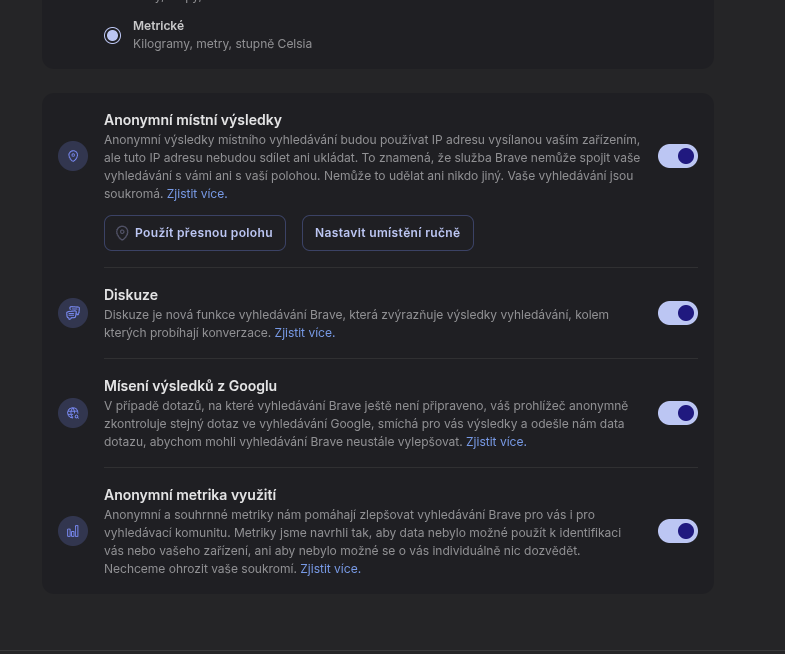Switch off Mísení výsledků z Googlu toggle

pos(677,413)
